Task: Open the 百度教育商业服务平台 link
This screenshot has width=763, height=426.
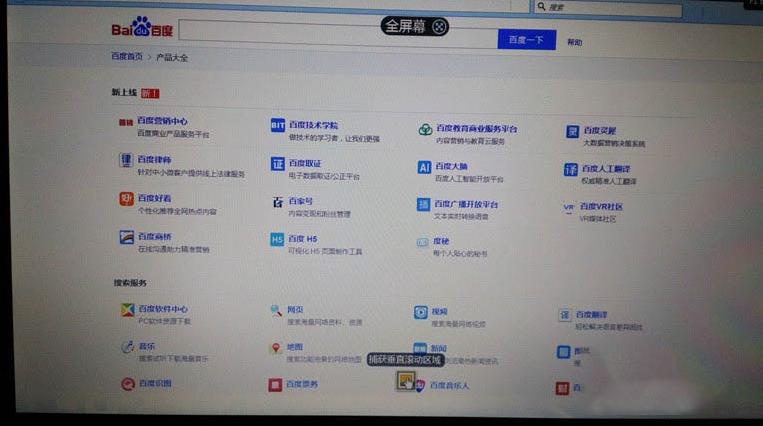Action: pyautogui.click(x=476, y=129)
